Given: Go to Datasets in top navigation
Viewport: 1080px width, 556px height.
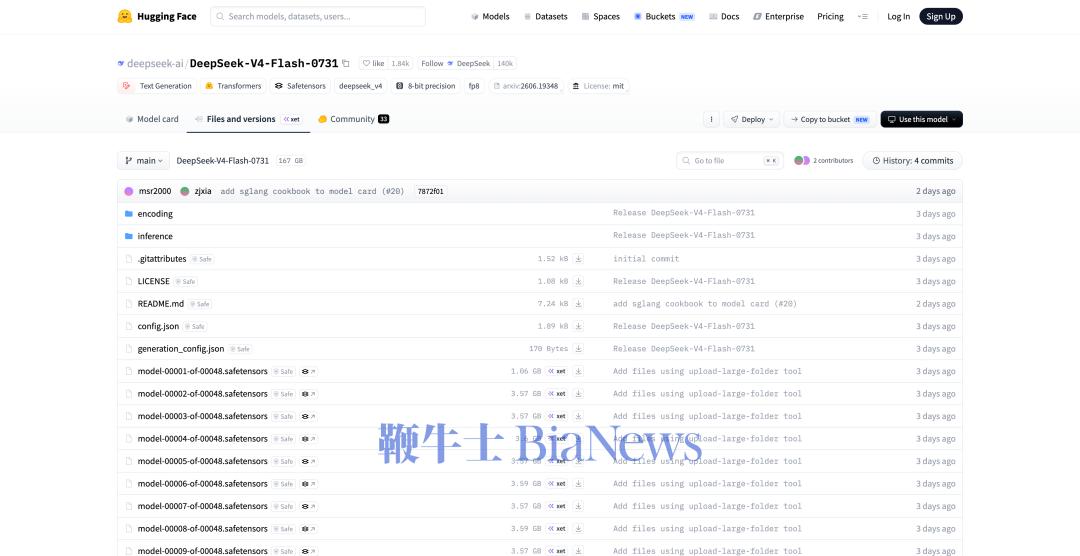Looking at the screenshot, I should click(546, 17).
